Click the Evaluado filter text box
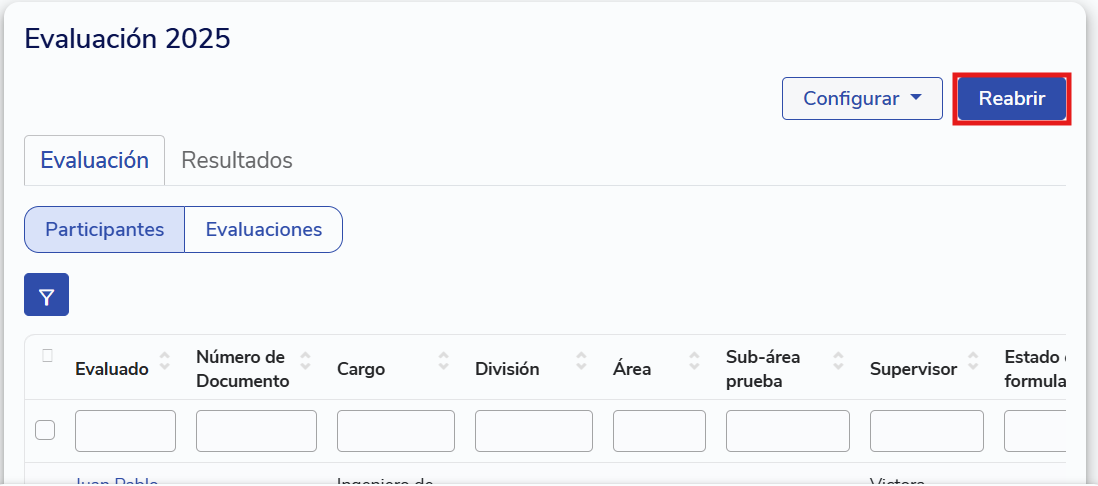 125,431
